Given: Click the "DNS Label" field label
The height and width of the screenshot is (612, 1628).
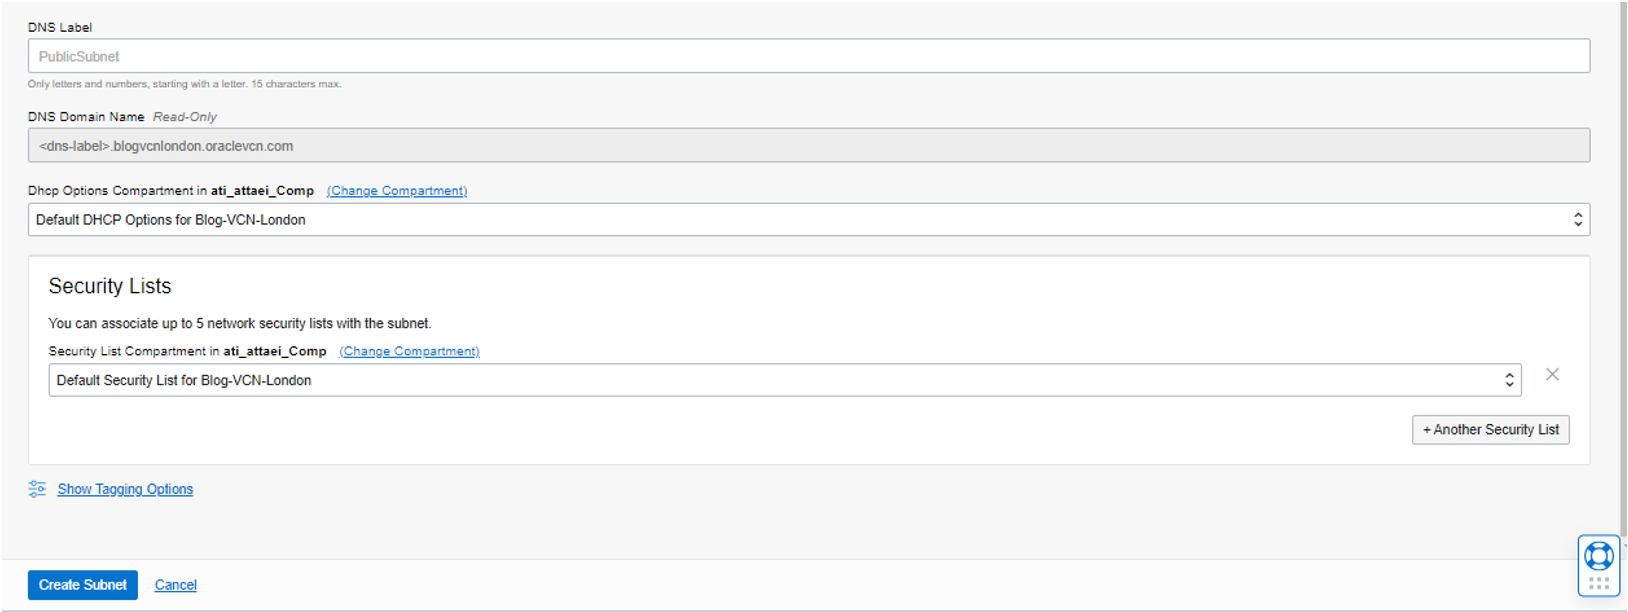Looking at the screenshot, I should [60, 27].
